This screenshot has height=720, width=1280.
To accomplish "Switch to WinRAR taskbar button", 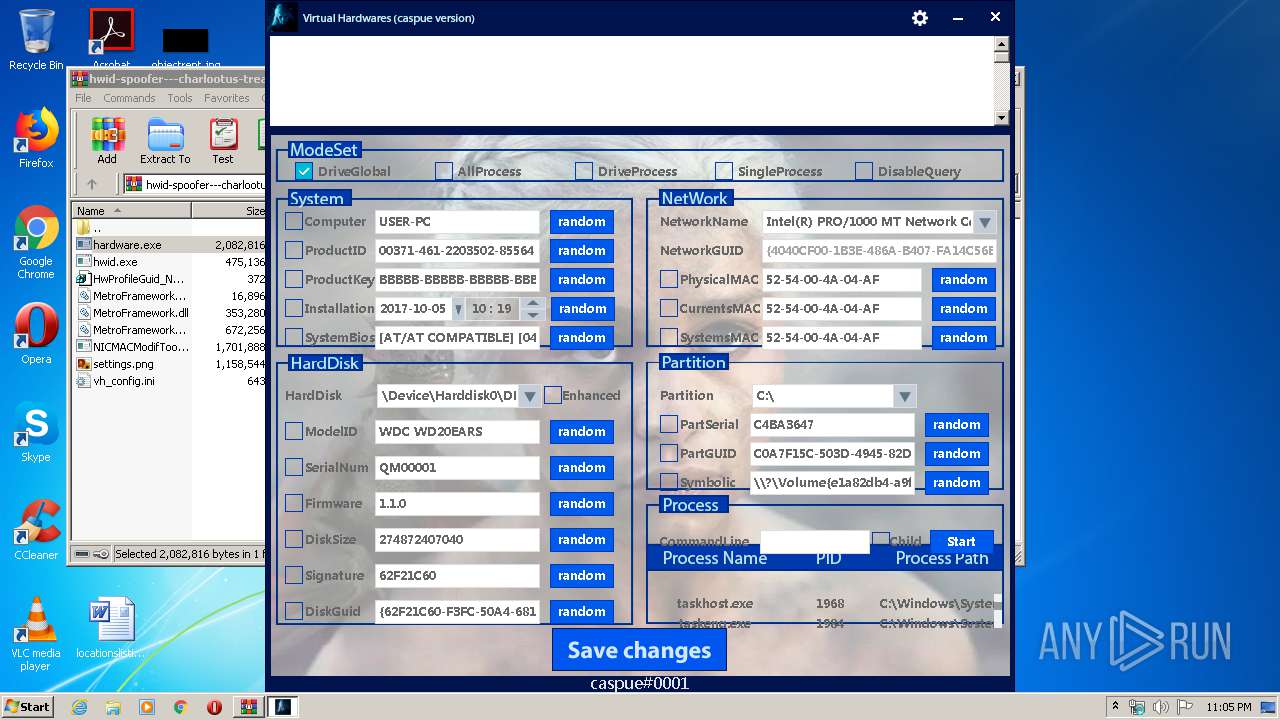I will coord(248,707).
